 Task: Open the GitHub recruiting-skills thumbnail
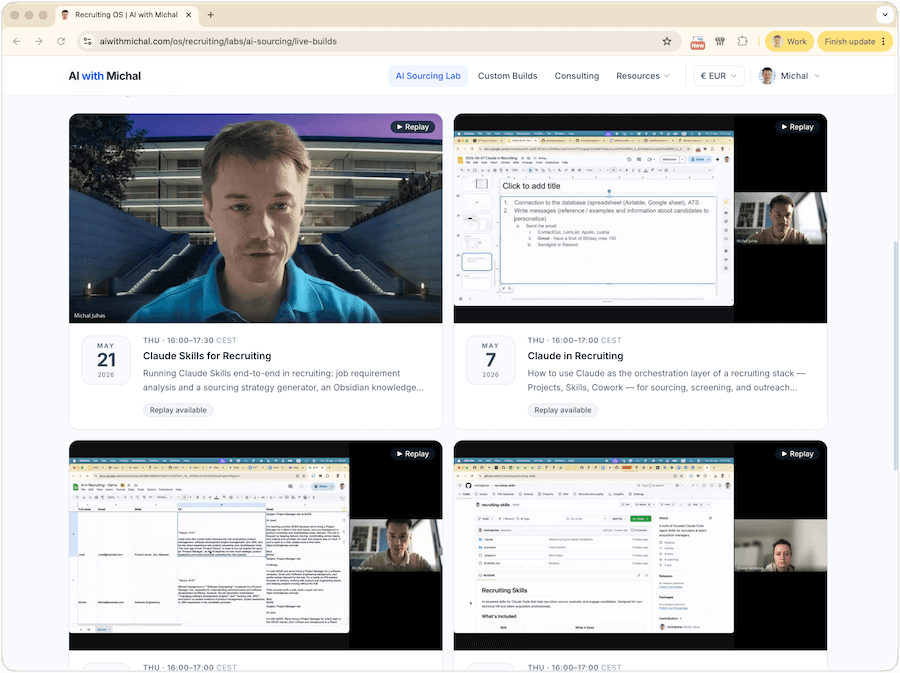[640, 545]
